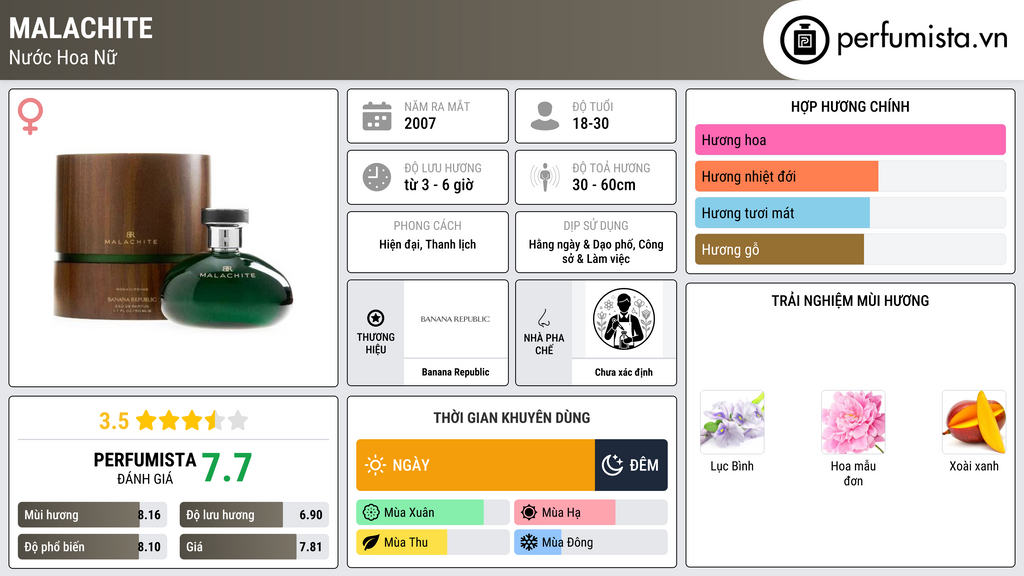Click the Độ phổ biến 8.10 score bar
The width and height of the screenshot is (1024, 576).
[x=92, y=547]
